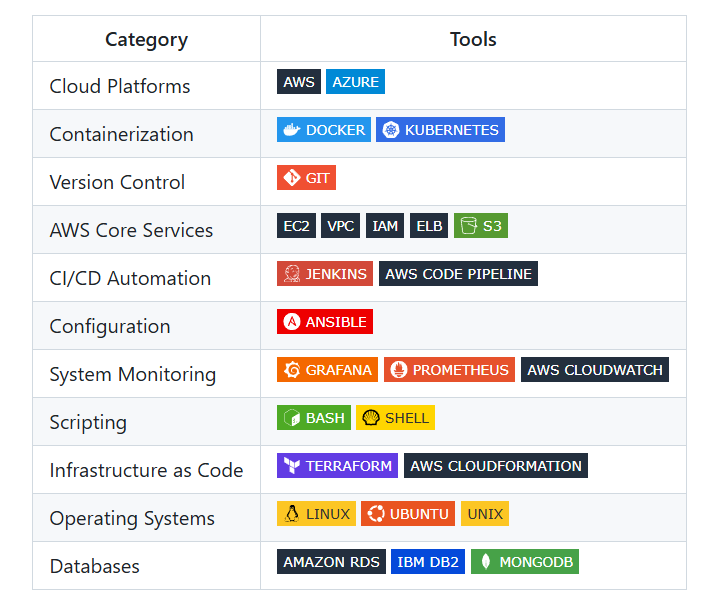The image size is (717, 604).
Task: Click the IAM badge
Action: pos(385,226)
